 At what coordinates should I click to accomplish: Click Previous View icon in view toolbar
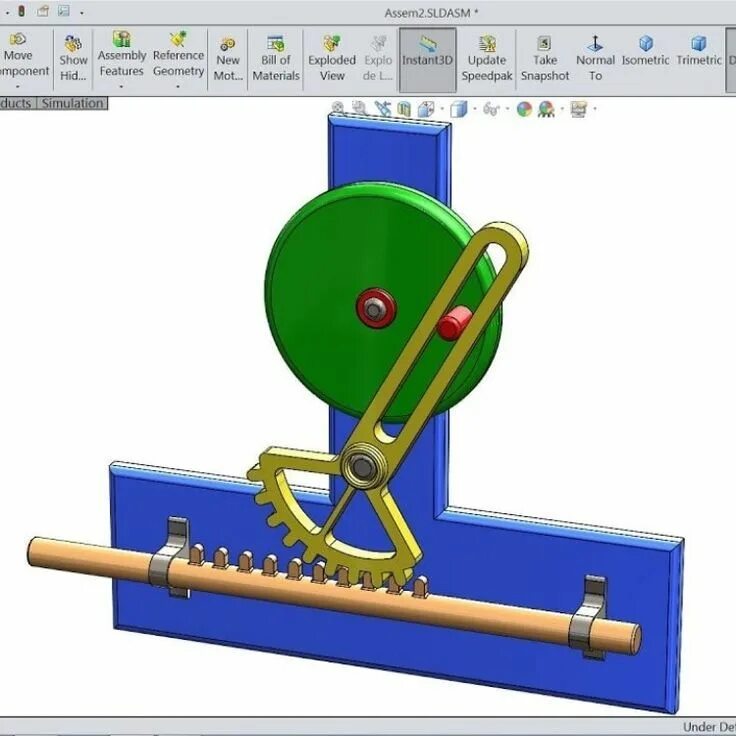pyautogui.click(x=383, y=108)
